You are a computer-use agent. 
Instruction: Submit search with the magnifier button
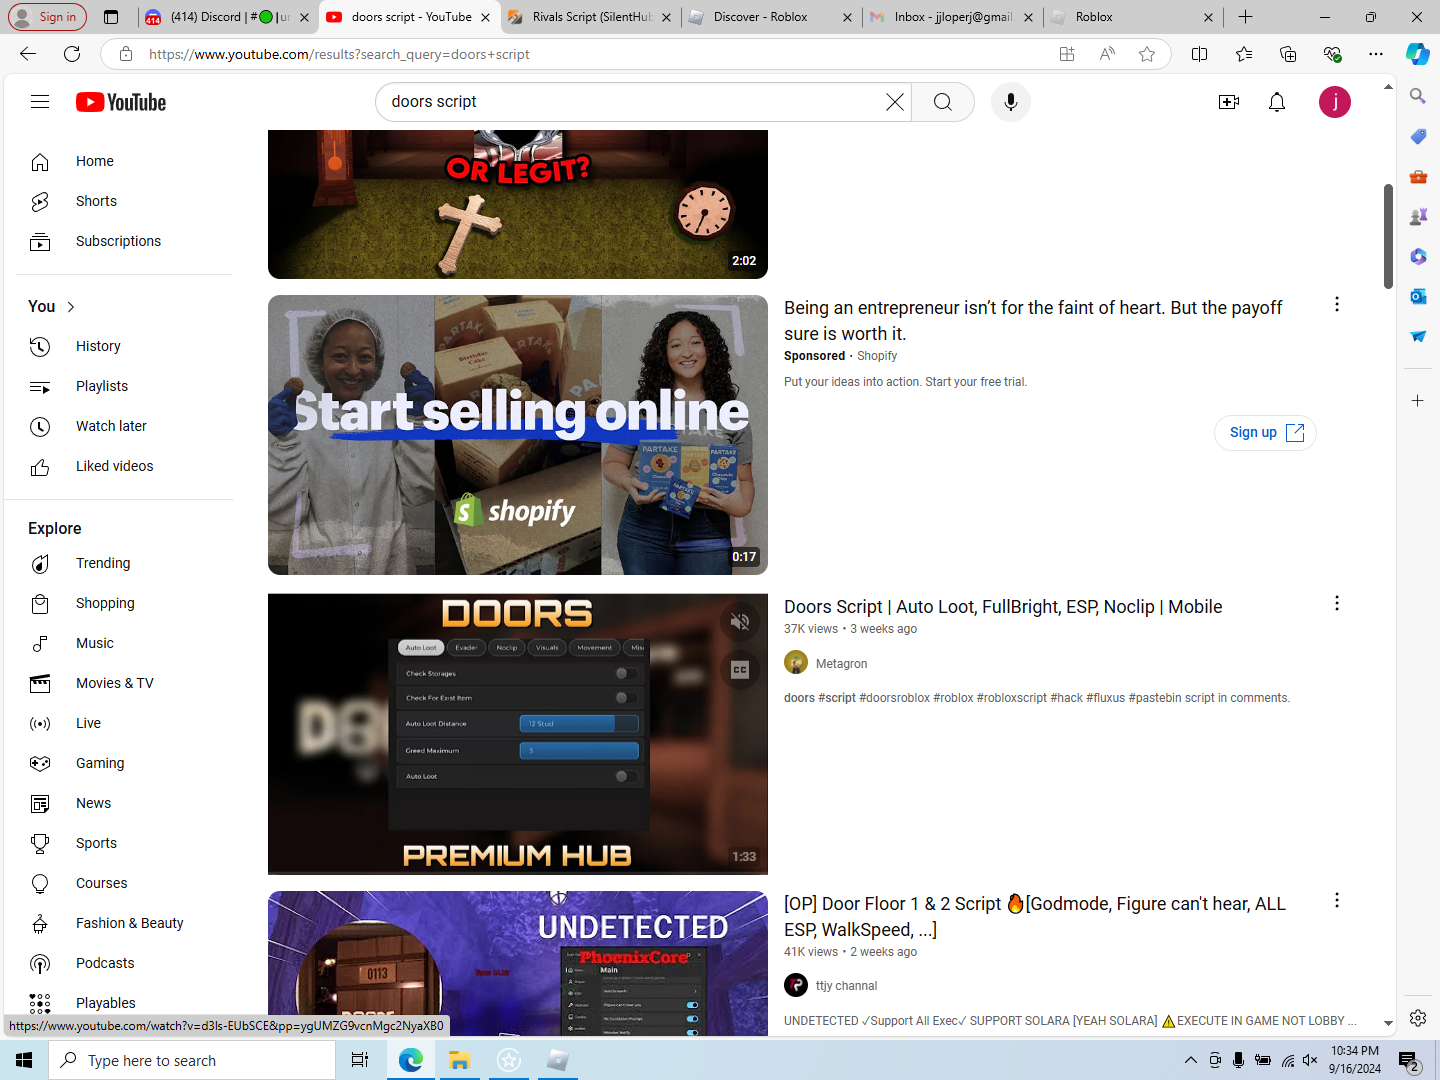(x=943, y=102)
